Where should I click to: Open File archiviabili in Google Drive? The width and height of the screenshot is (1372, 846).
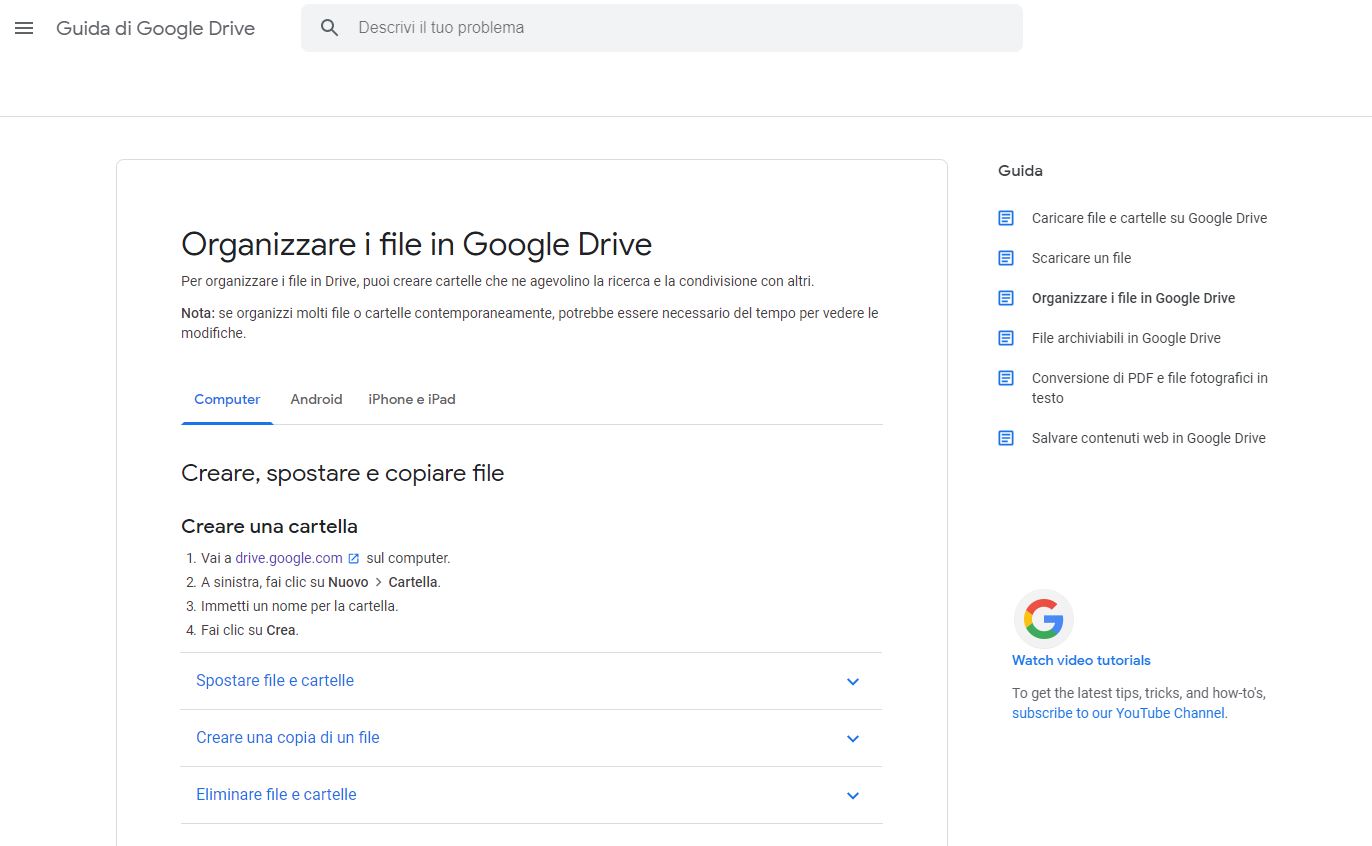tap(1126, 338)
